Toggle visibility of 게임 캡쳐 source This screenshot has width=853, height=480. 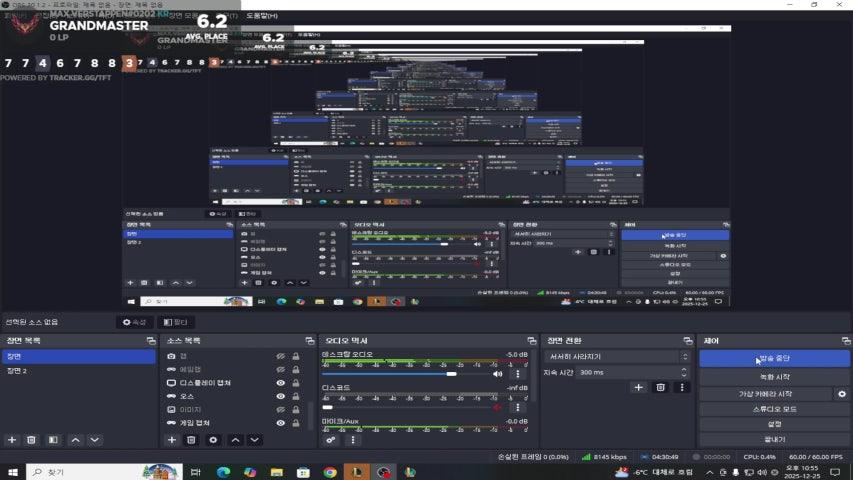pyautogui.click(x=280, y=423)
